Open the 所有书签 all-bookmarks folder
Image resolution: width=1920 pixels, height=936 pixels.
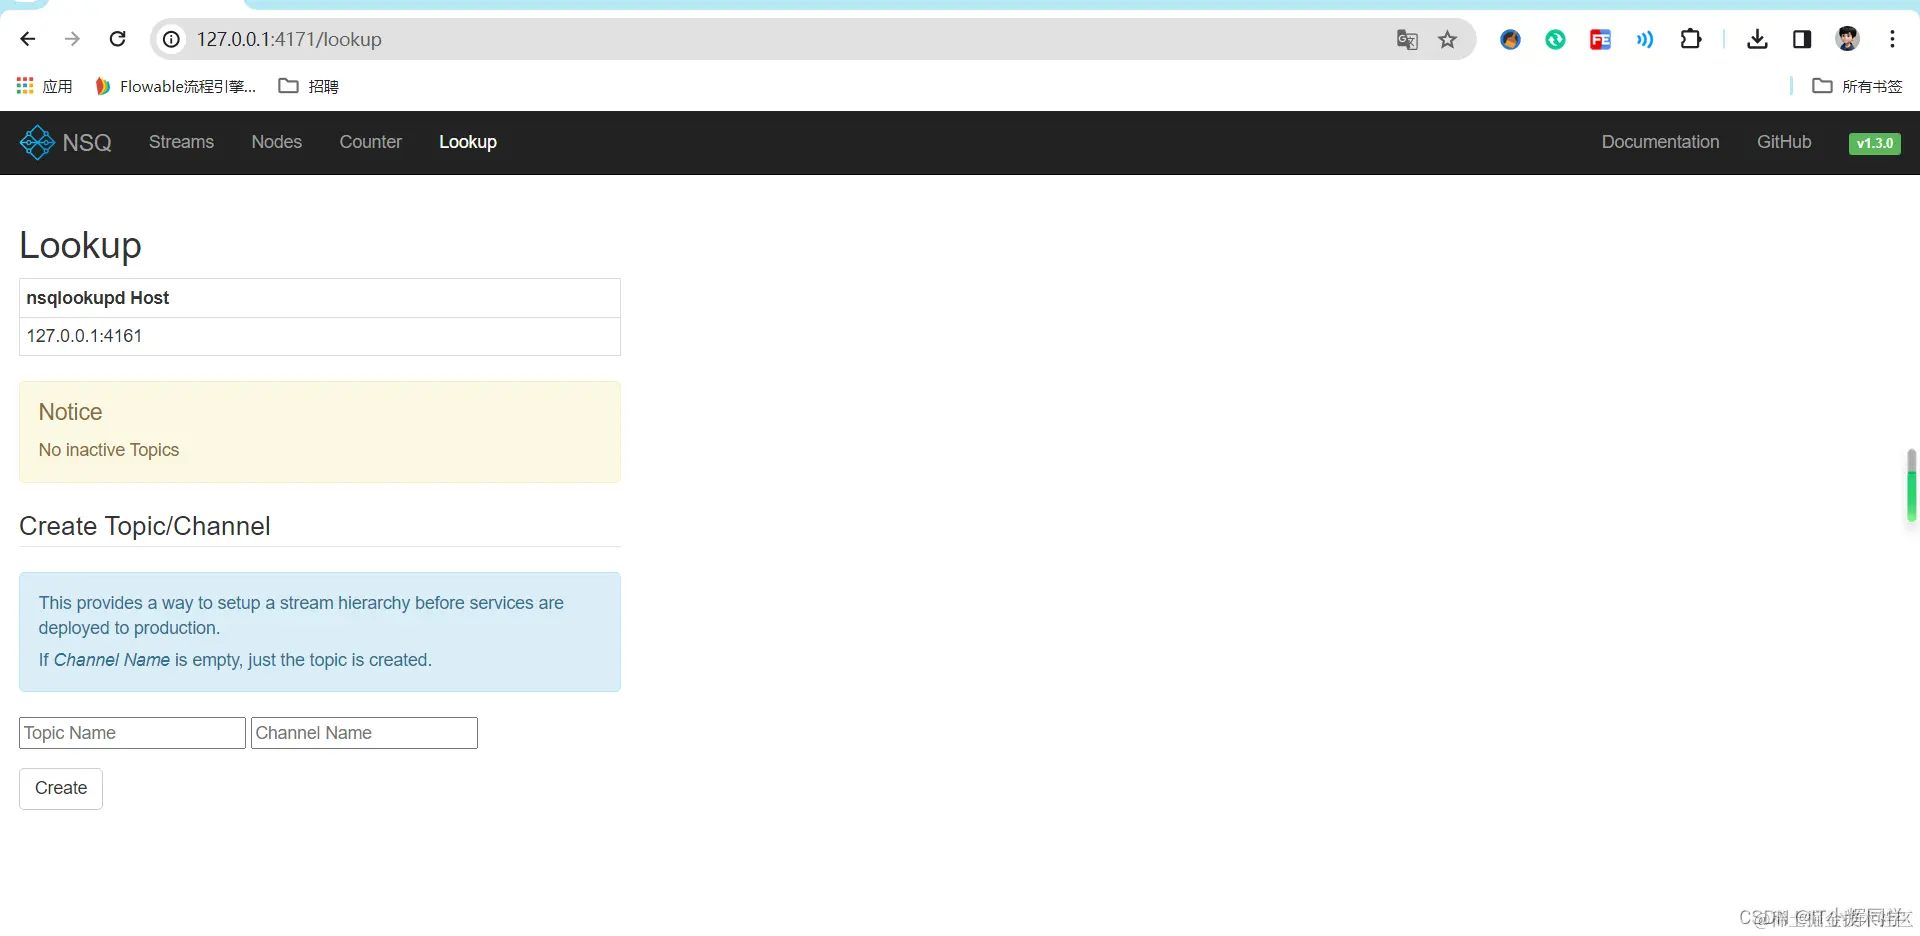(x=1857, y=86)
